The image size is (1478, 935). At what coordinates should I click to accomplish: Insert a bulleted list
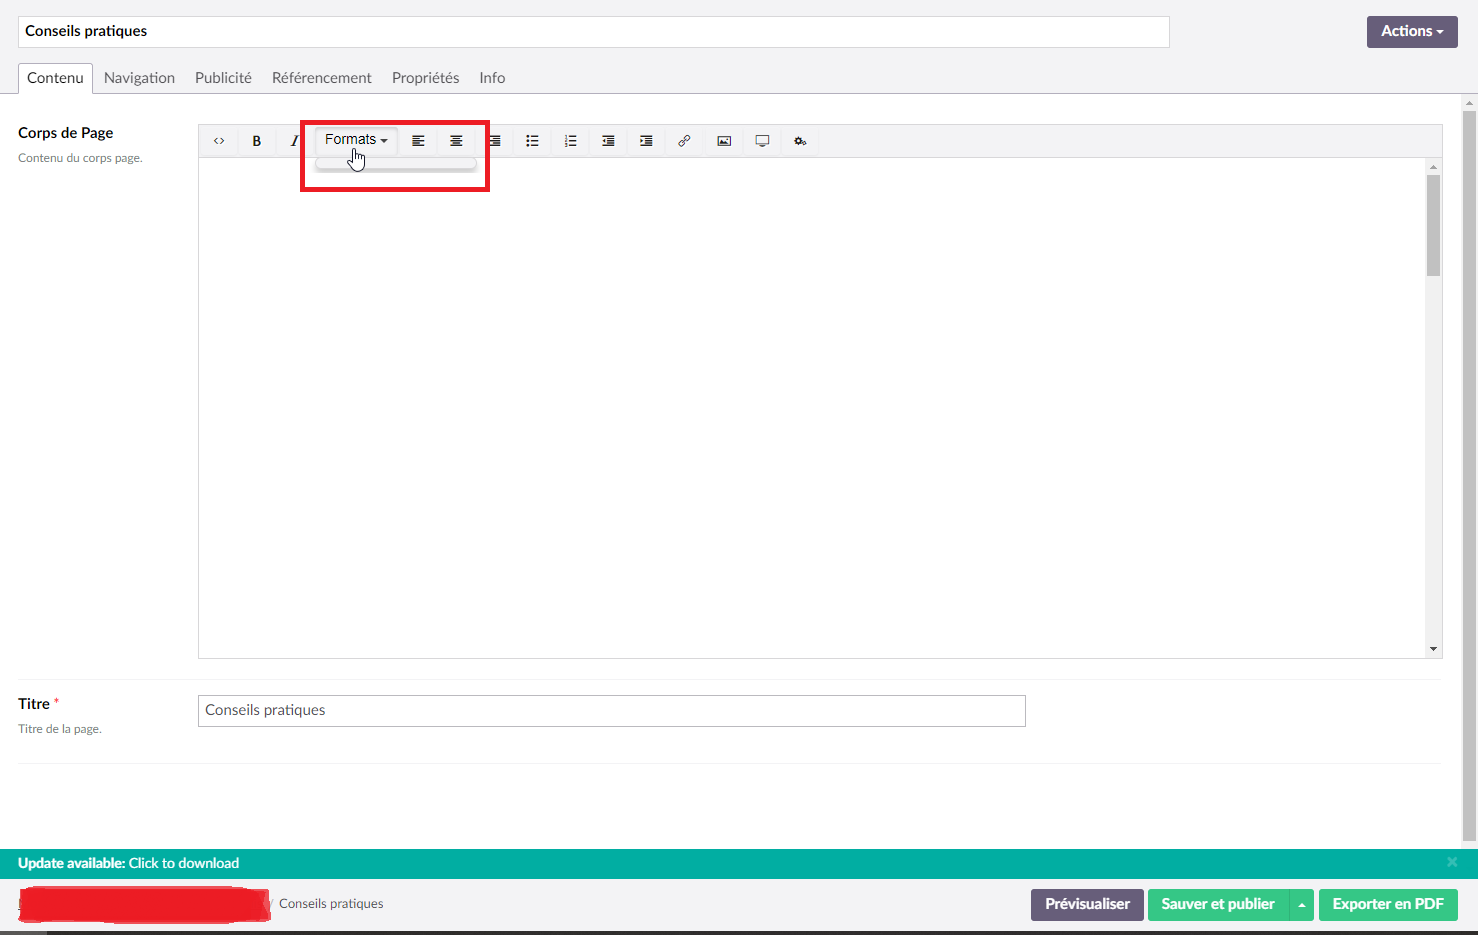(532, 141)
